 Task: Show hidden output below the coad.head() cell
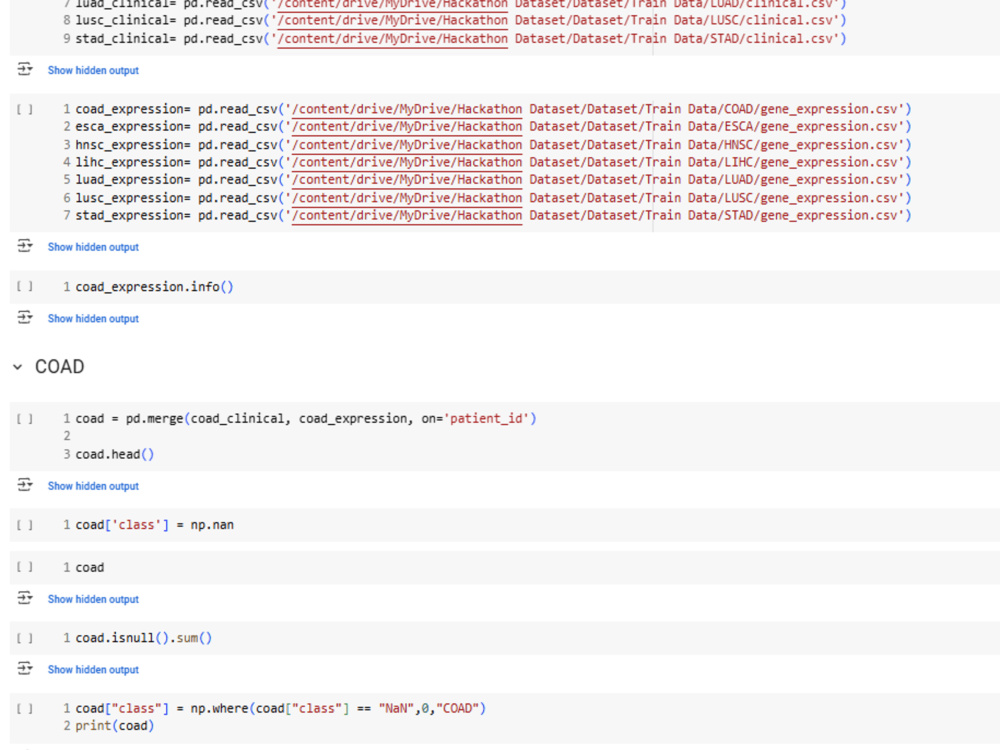tap(93, 486)
